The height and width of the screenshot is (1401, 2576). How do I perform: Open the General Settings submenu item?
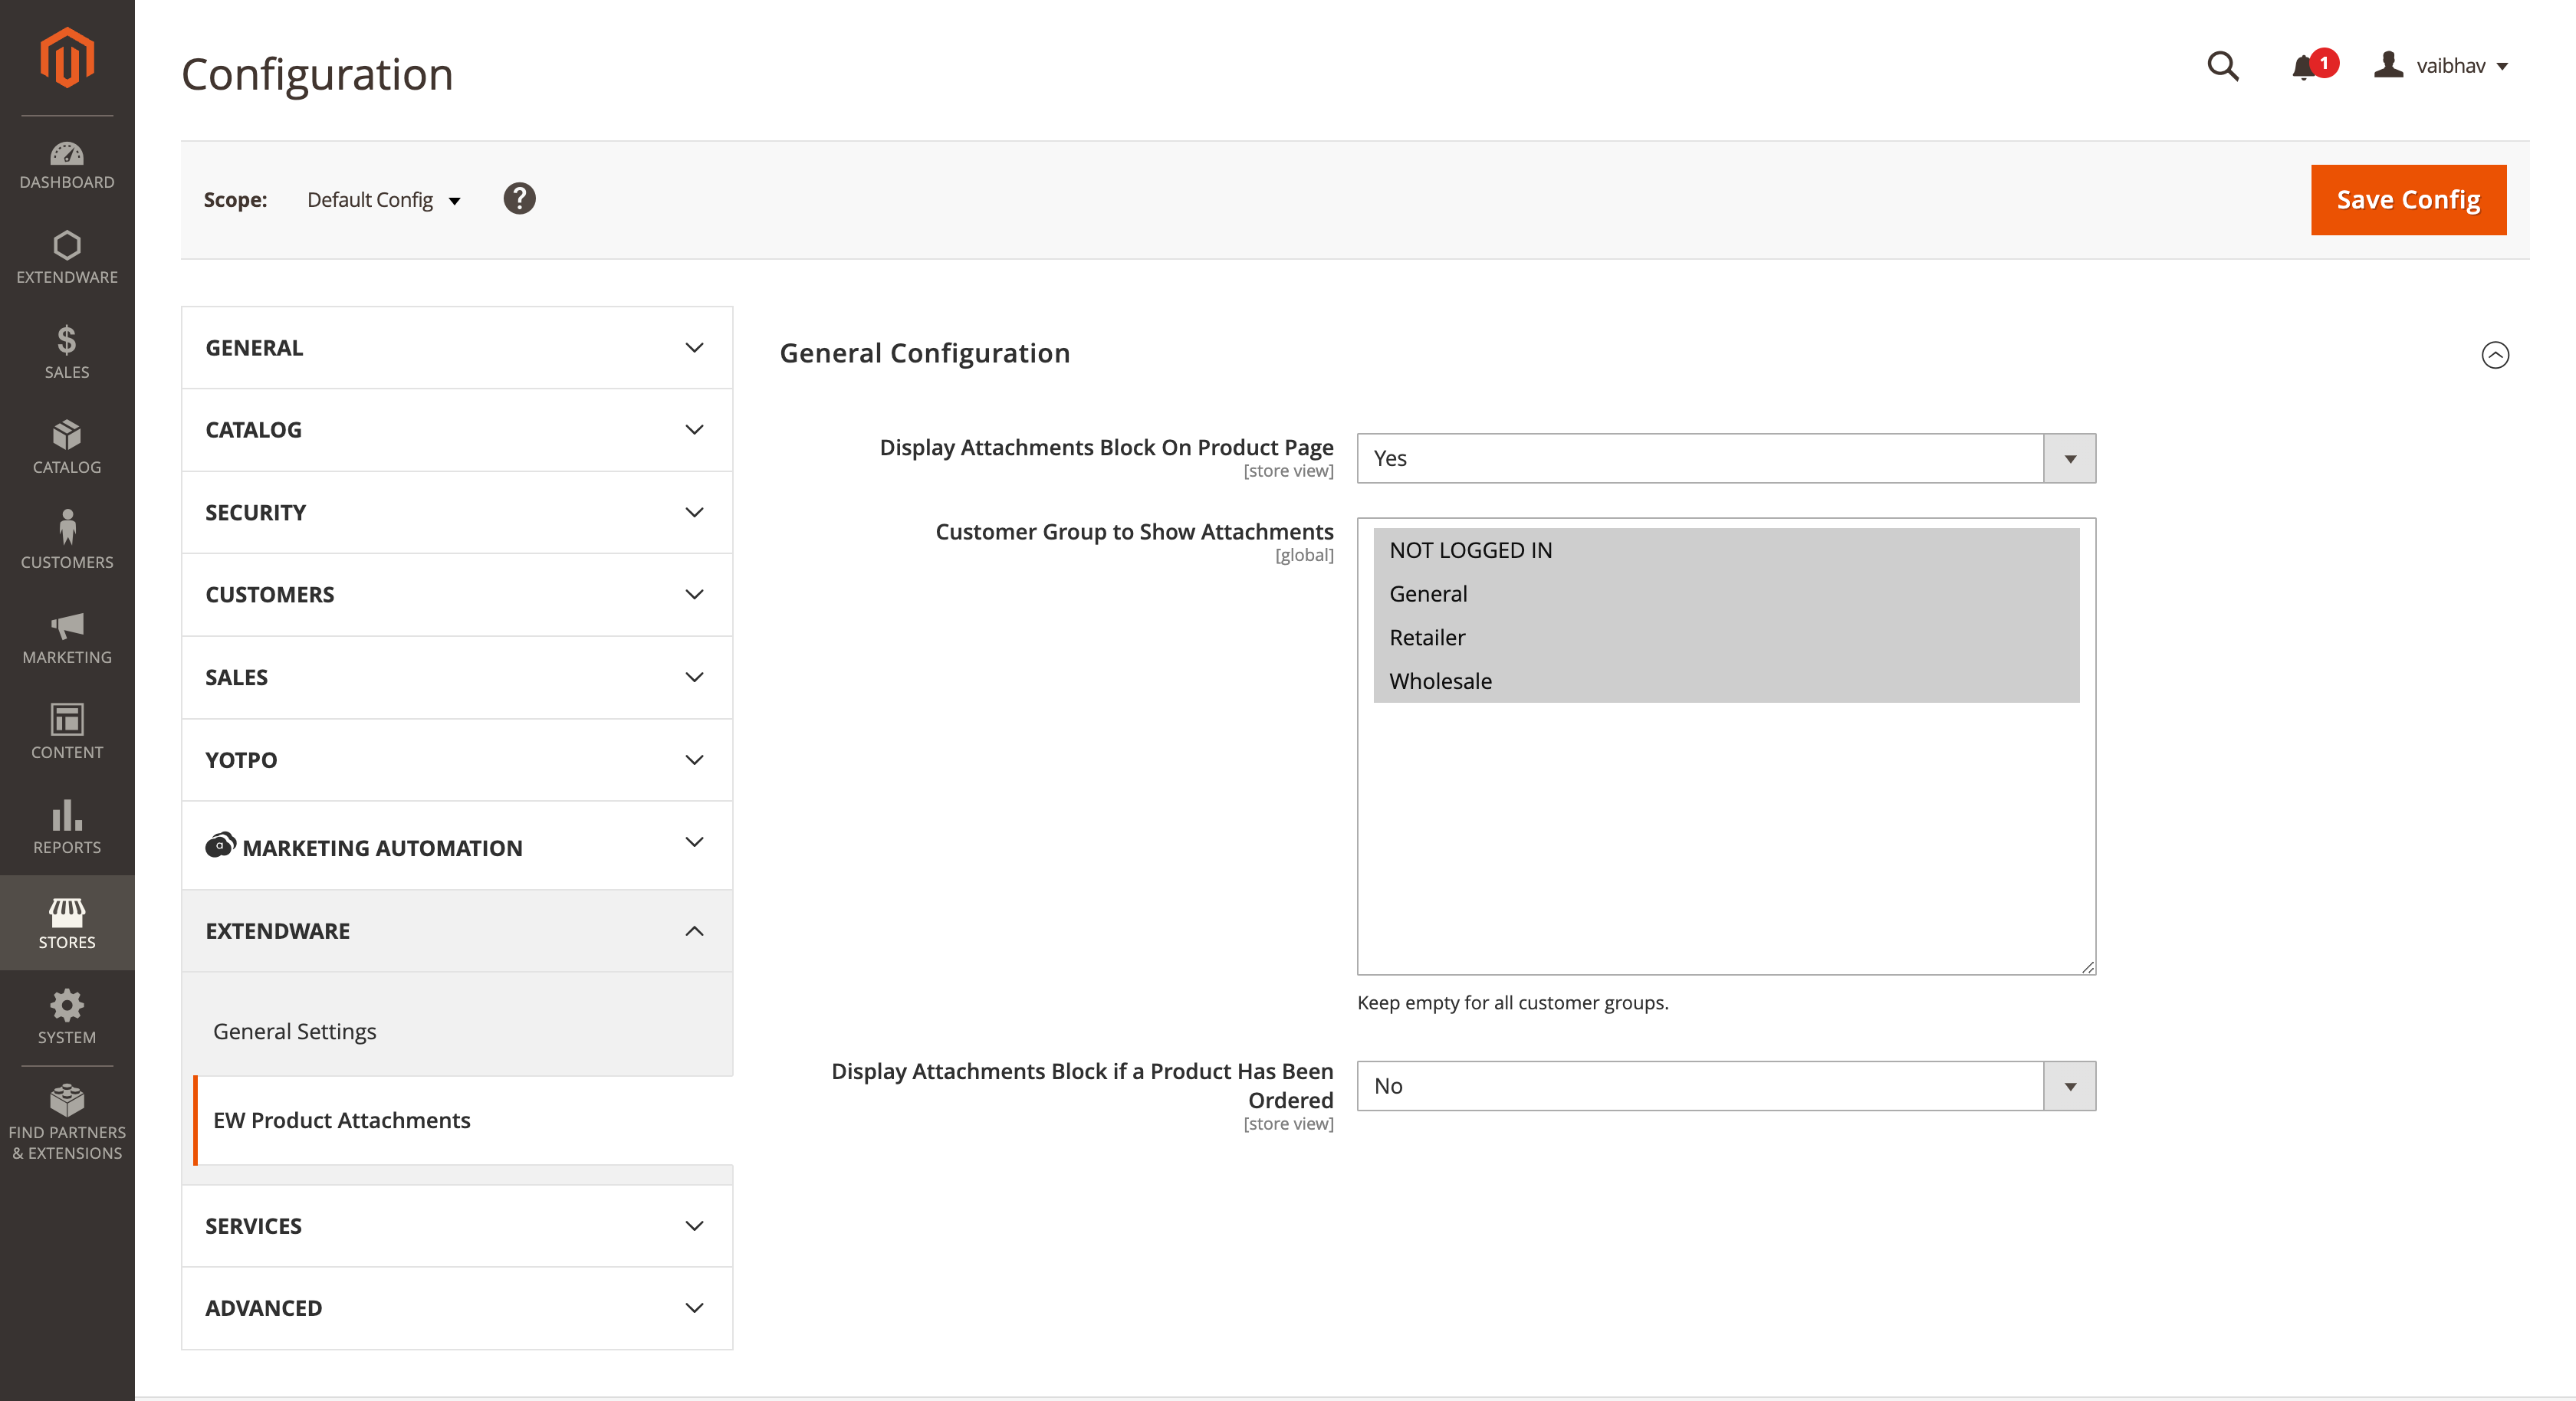click(294, 1032)
